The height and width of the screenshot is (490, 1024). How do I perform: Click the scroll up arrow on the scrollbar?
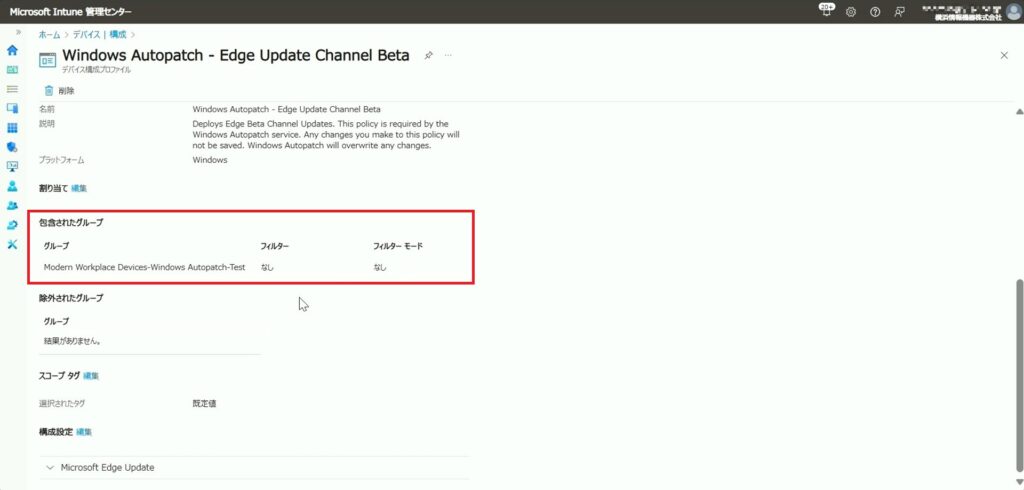tap(1018, 112)
